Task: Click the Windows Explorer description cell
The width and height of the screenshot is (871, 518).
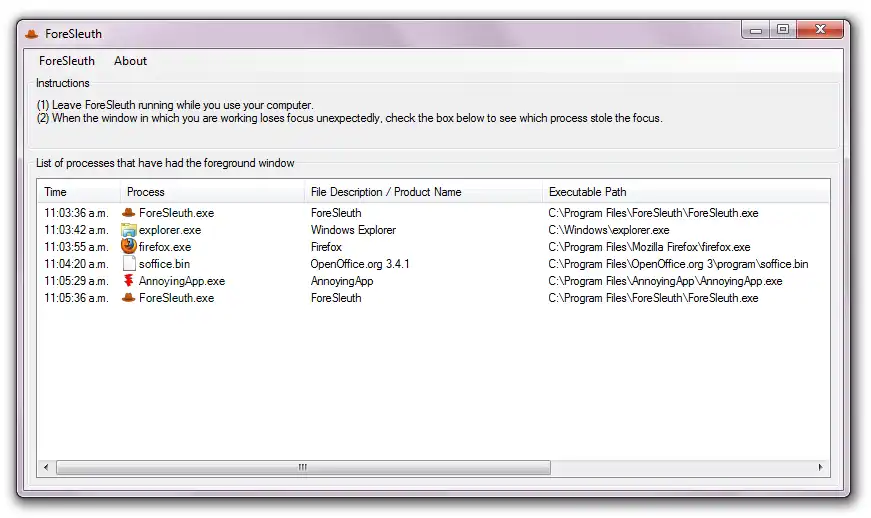Action: [x=353, y=230]
